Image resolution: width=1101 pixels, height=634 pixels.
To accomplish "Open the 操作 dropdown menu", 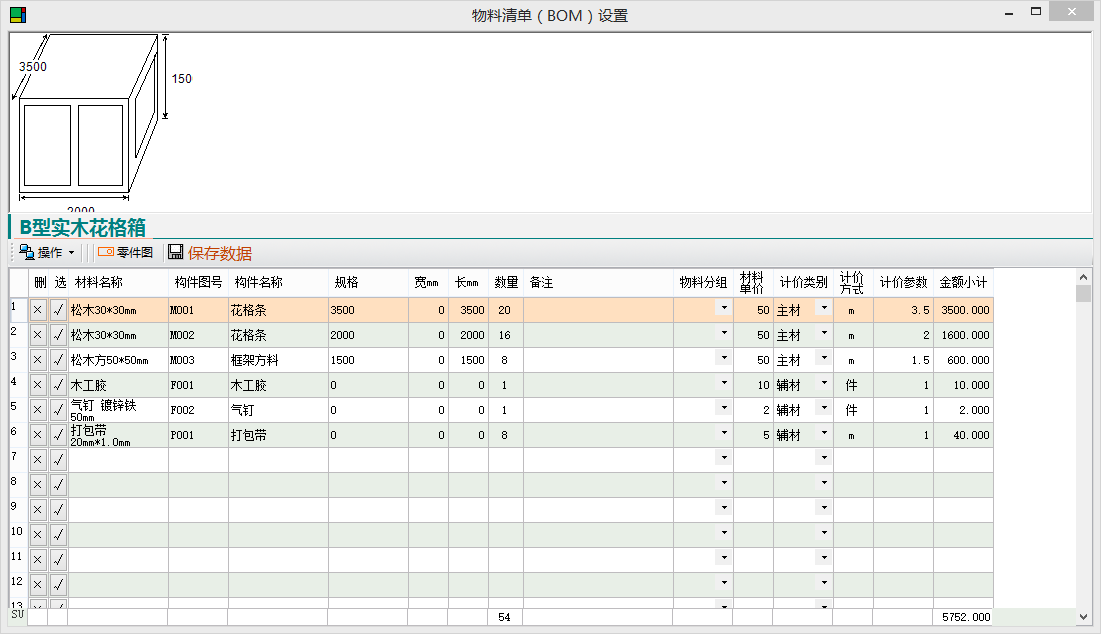I will click(47, 253).
